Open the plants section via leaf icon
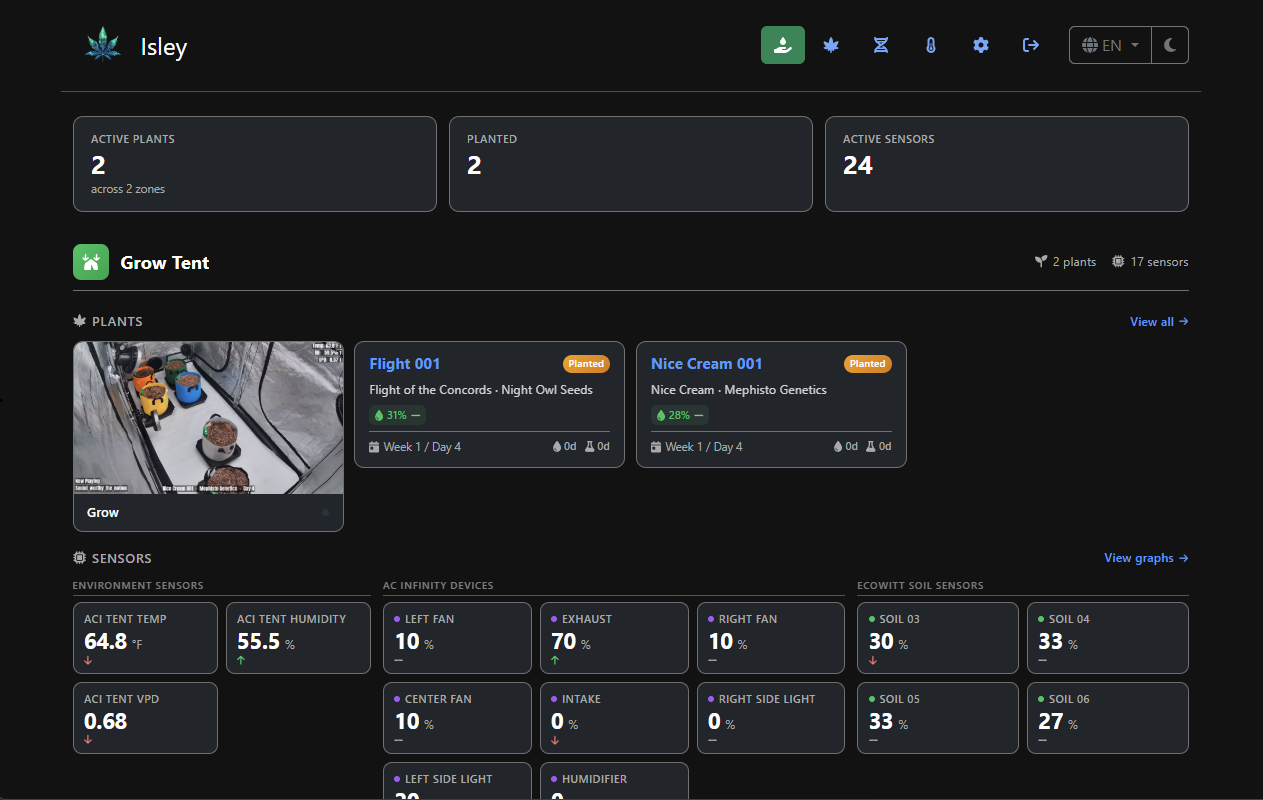The height and width of the screenshot is (800, 1263). 831,44
